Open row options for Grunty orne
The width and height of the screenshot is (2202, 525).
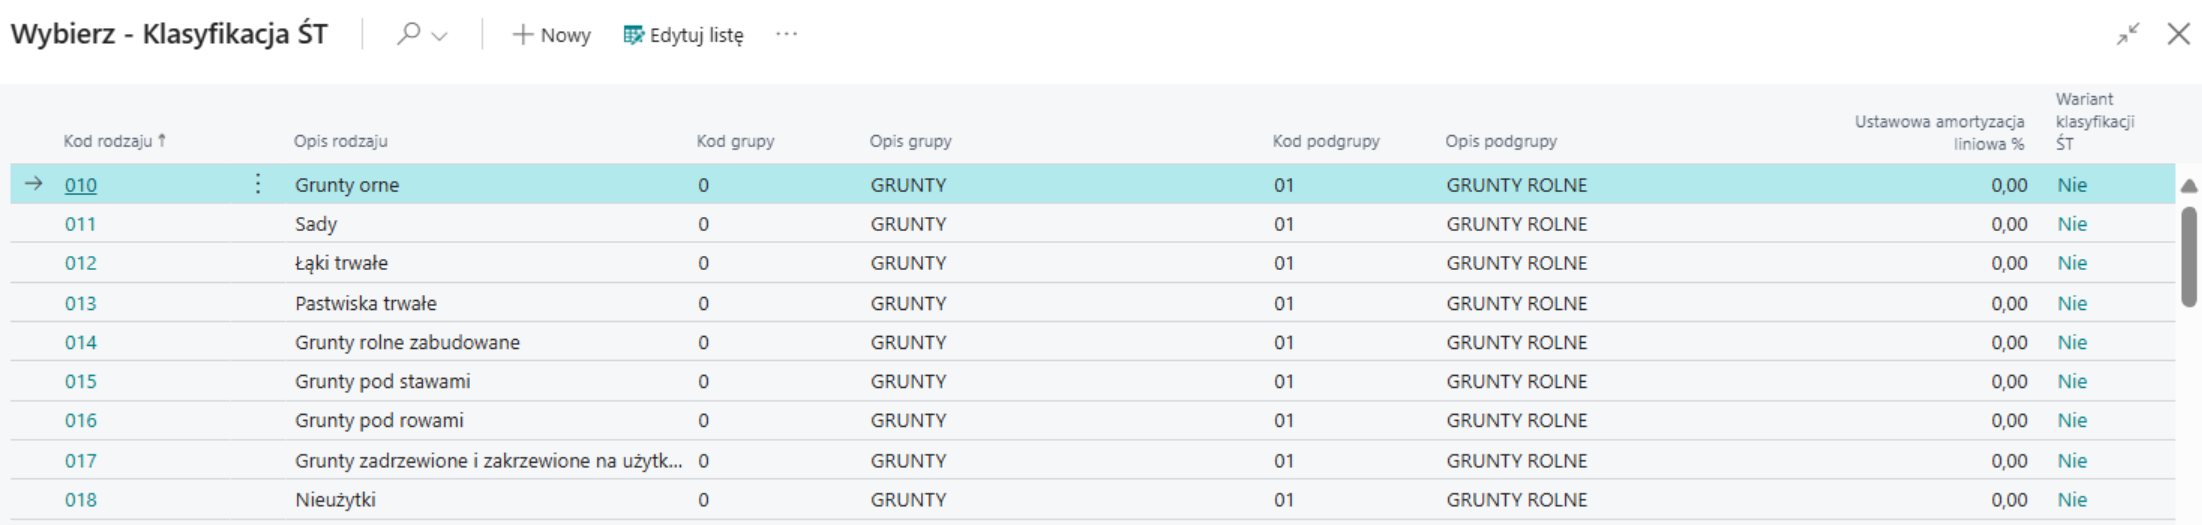click(x=258, y=184)
